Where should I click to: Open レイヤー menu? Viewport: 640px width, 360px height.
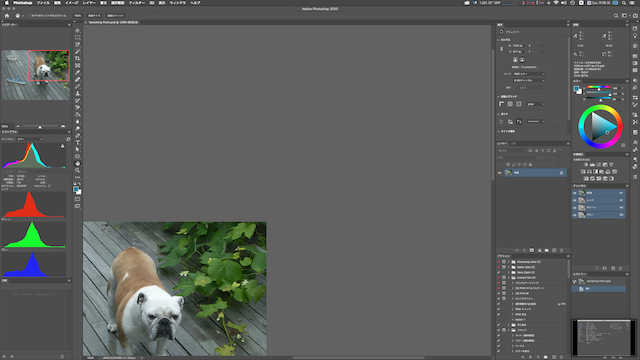point(89,3)
